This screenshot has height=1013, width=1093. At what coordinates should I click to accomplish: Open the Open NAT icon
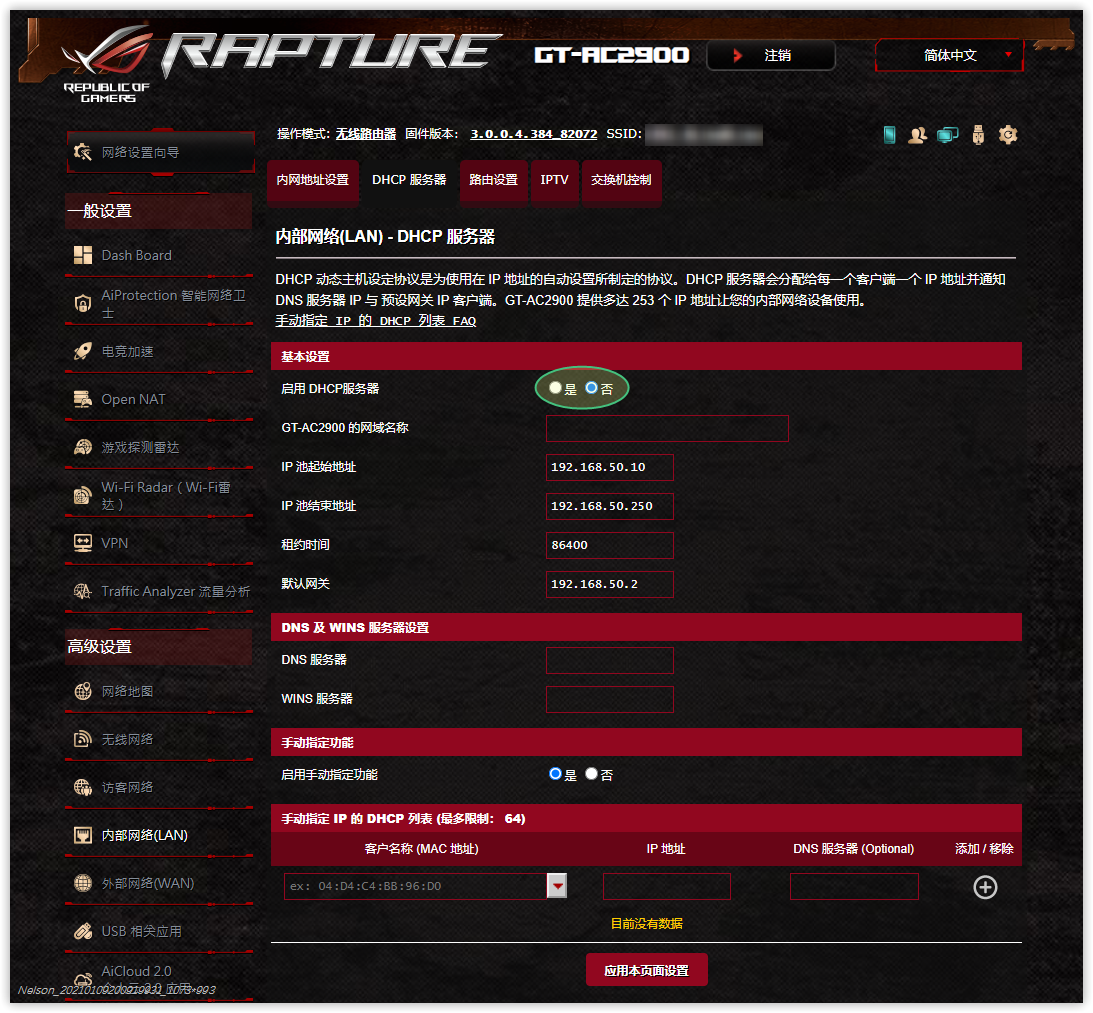[x=83, y=399]
